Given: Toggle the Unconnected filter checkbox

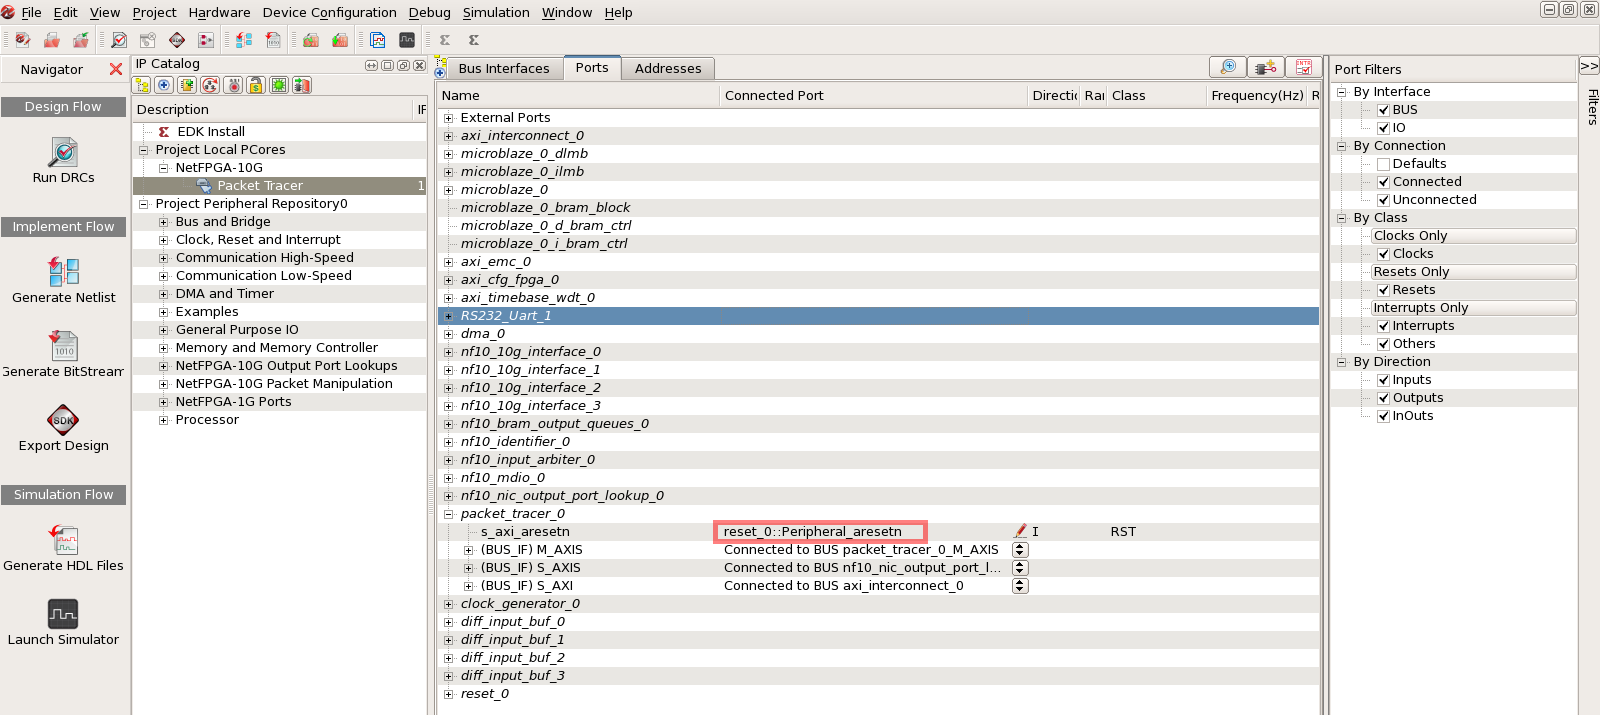Looking at the screenshot, I should (1384, 200).
